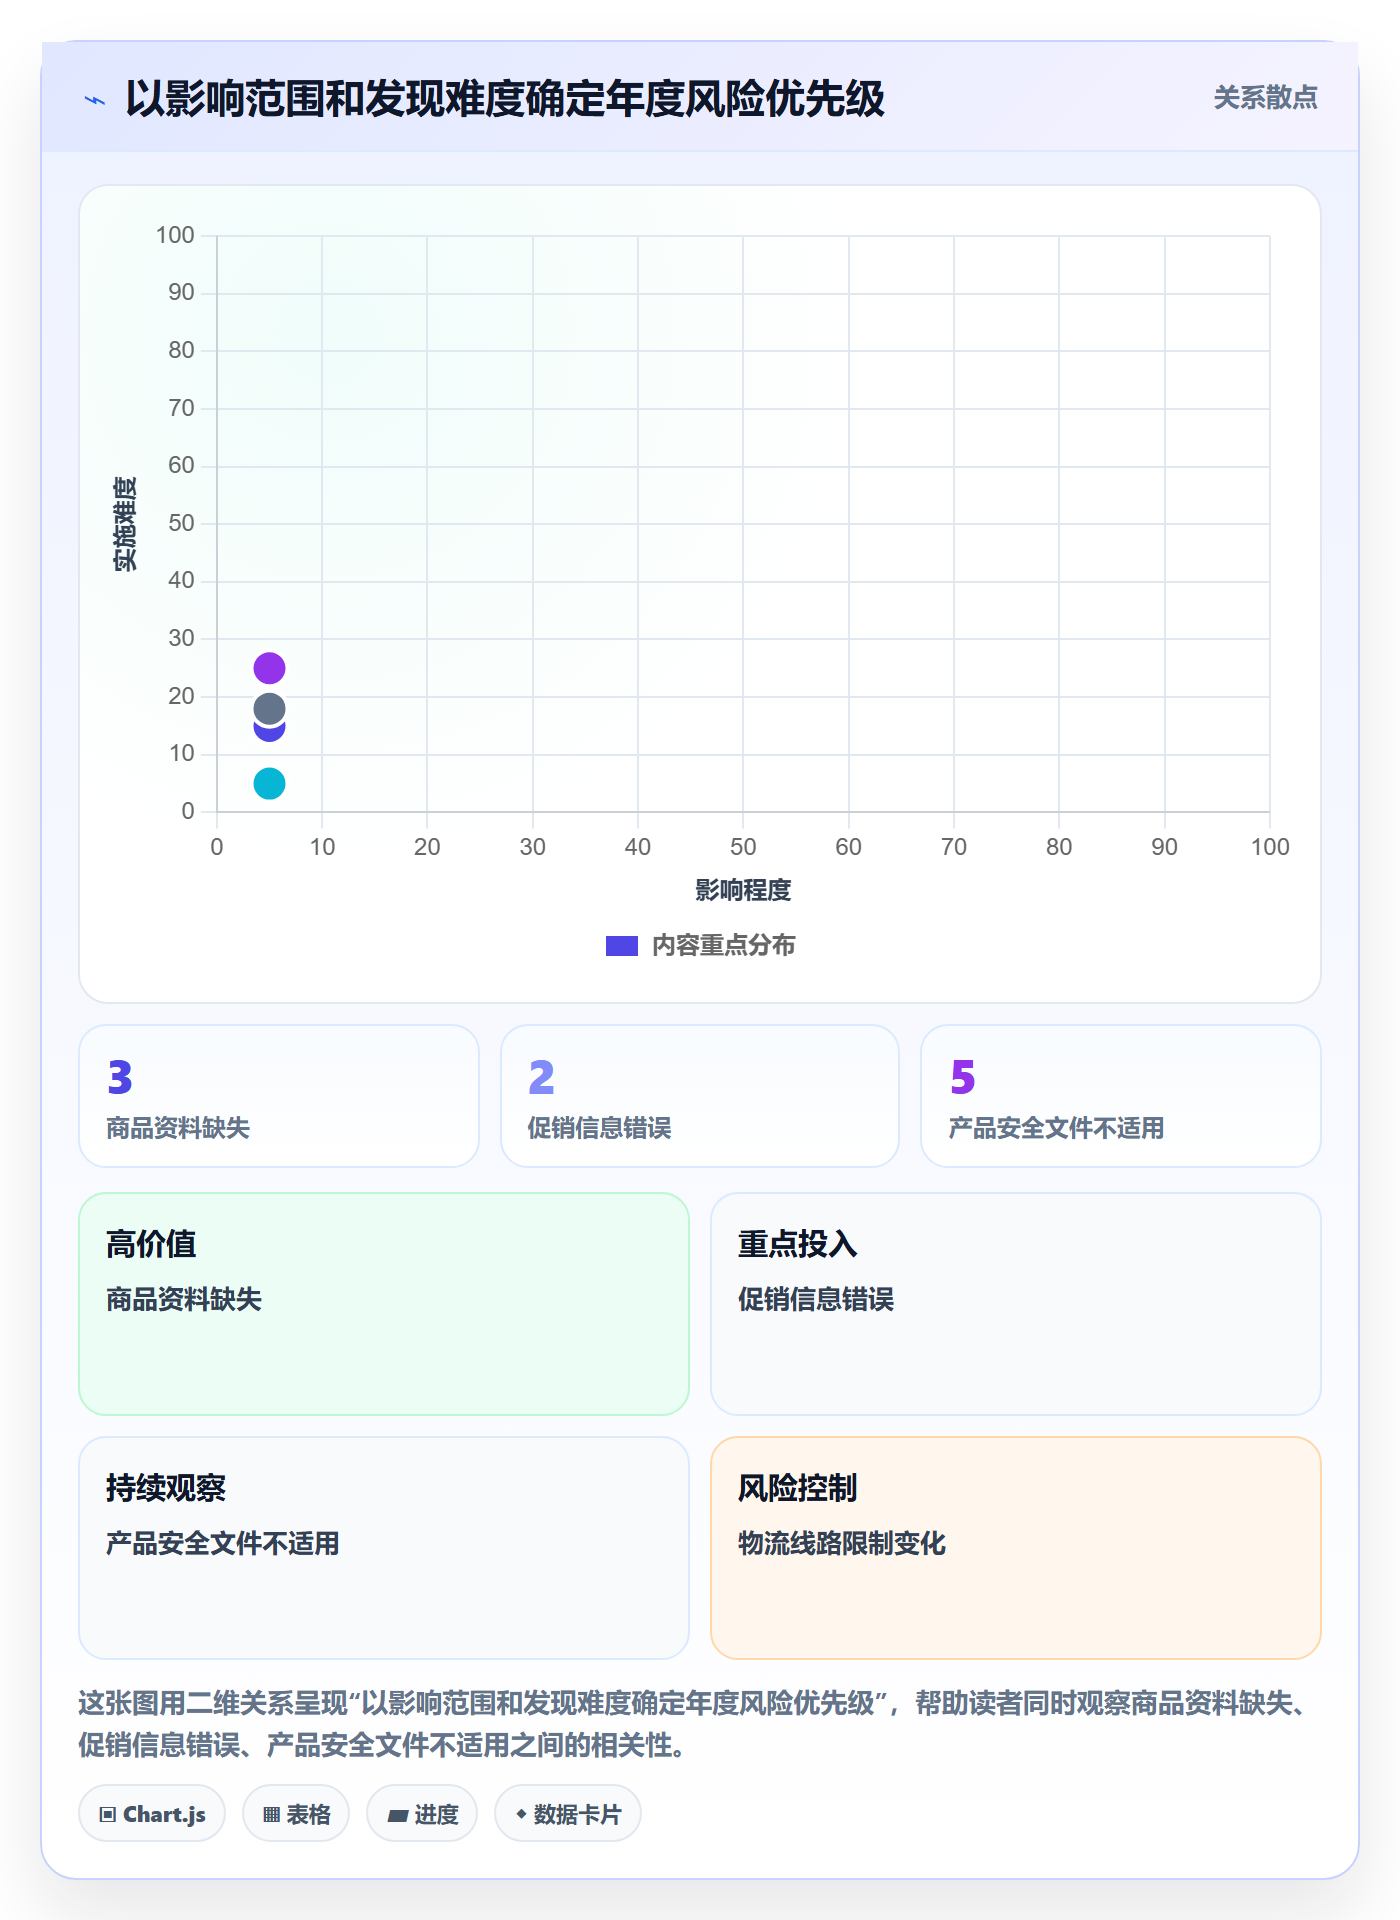Toggle the 内容重点分布 legend color box
The height and width of the screenshot is (1920, 1400).
pyautogui.click(x=622, y=946)
